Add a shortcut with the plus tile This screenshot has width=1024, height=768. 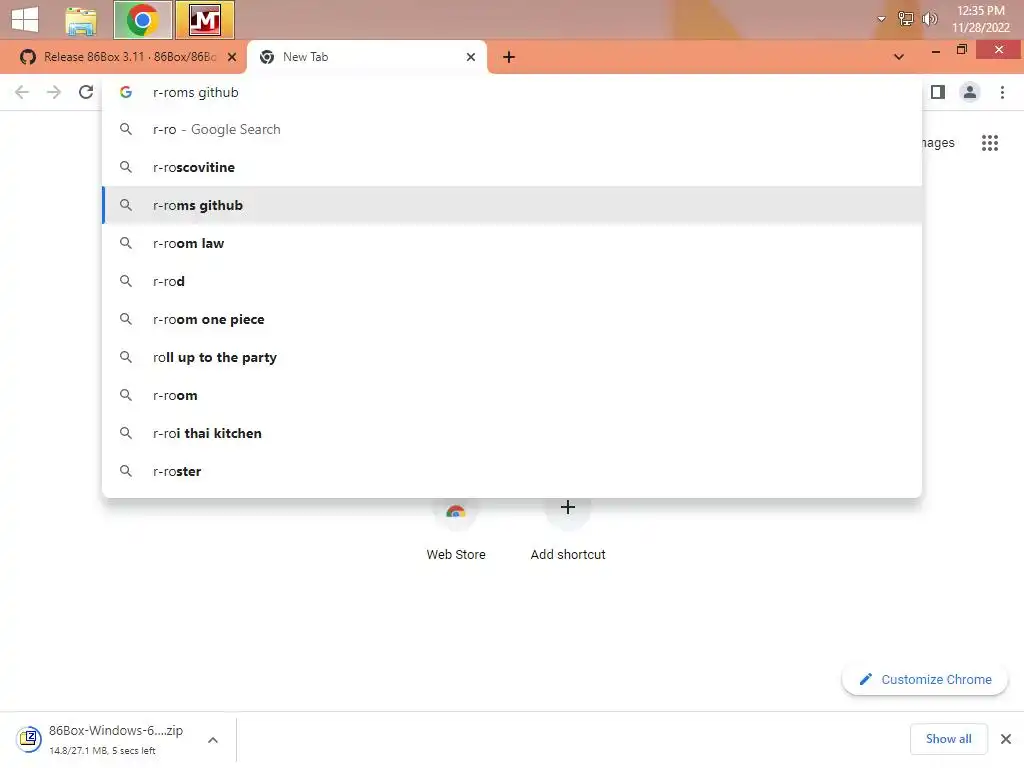568,528
